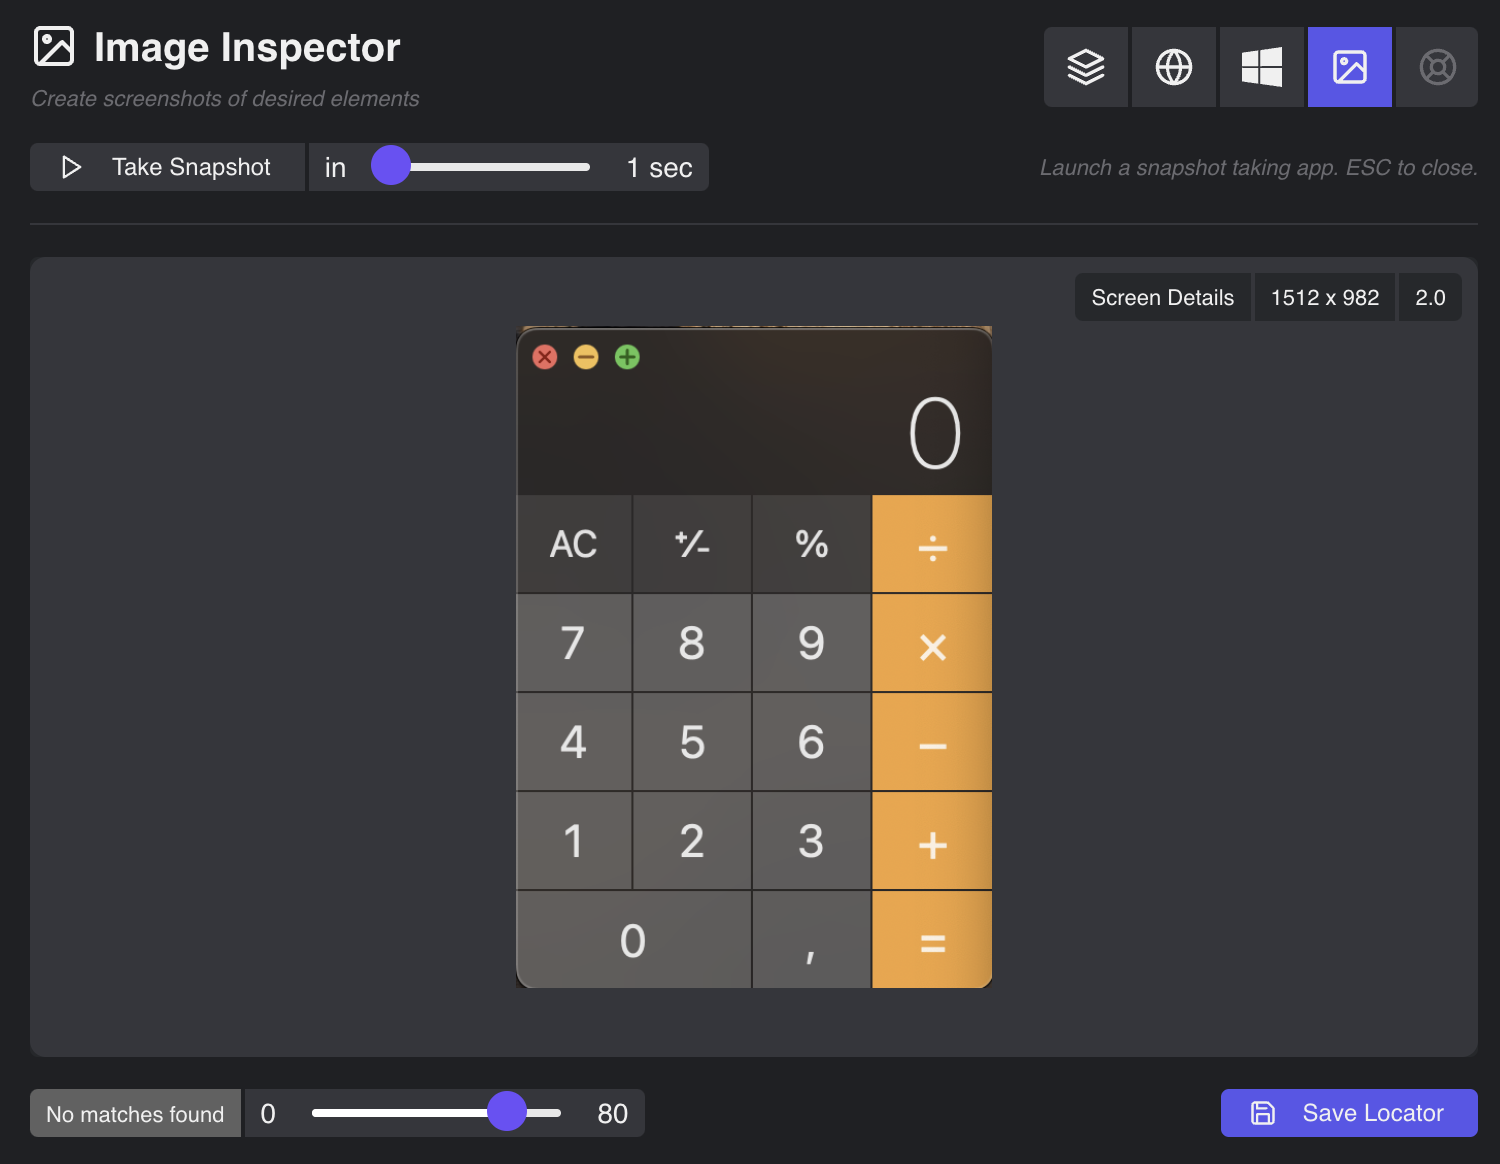The image size is (1500, 1164).
Task: Click the 1 sec delay value
Action: (x=660, y=167)
